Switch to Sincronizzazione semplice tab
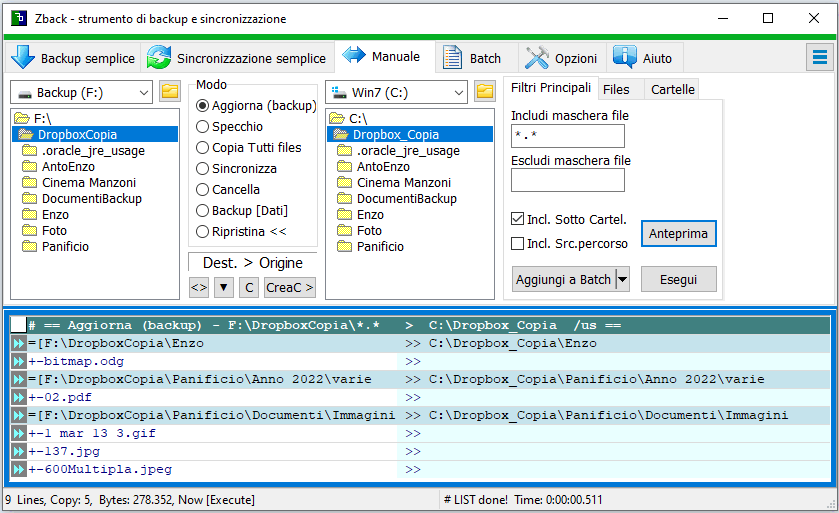This screenshot has width=839, height=513. tap(237, 58)
